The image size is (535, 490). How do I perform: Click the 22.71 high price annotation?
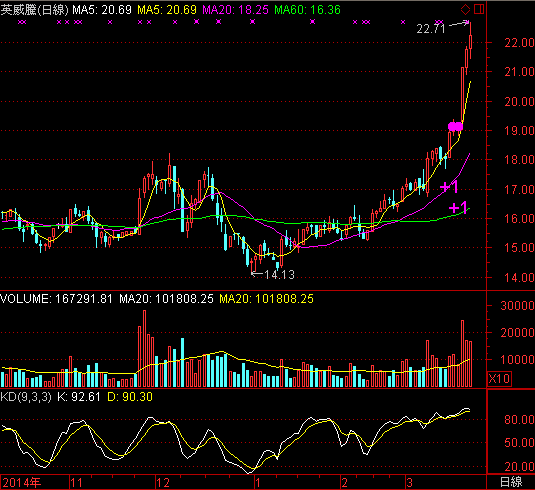click(x=431, y=29)
